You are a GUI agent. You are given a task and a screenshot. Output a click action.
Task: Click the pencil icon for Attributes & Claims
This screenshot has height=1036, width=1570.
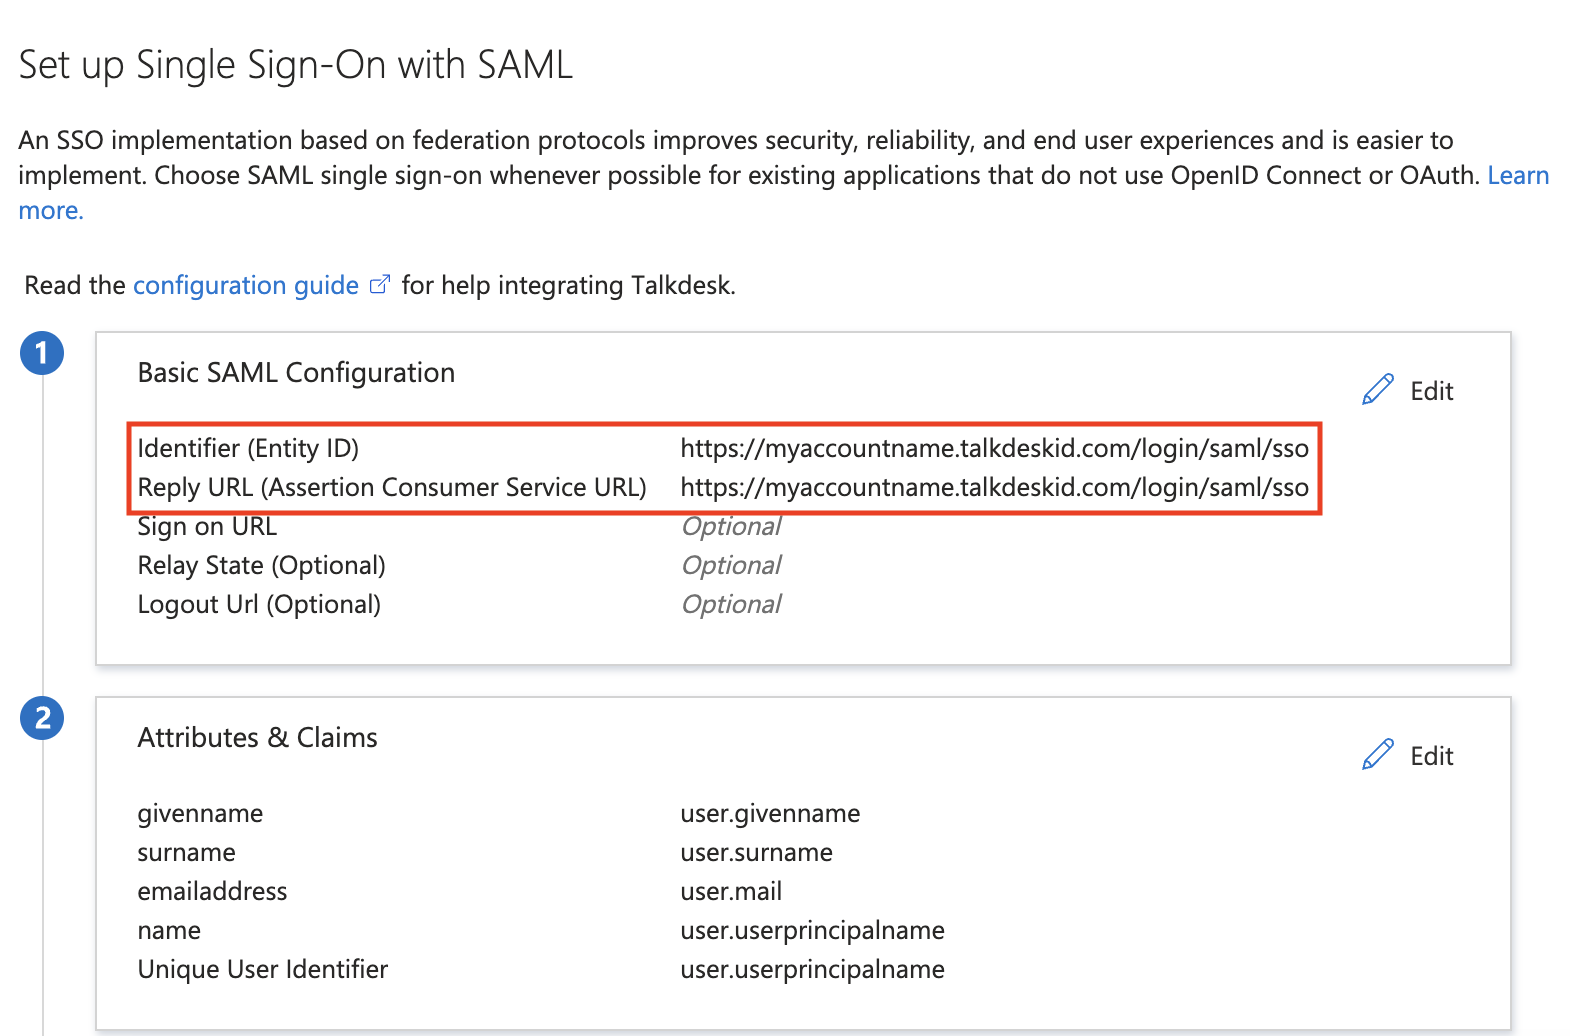1378,755
